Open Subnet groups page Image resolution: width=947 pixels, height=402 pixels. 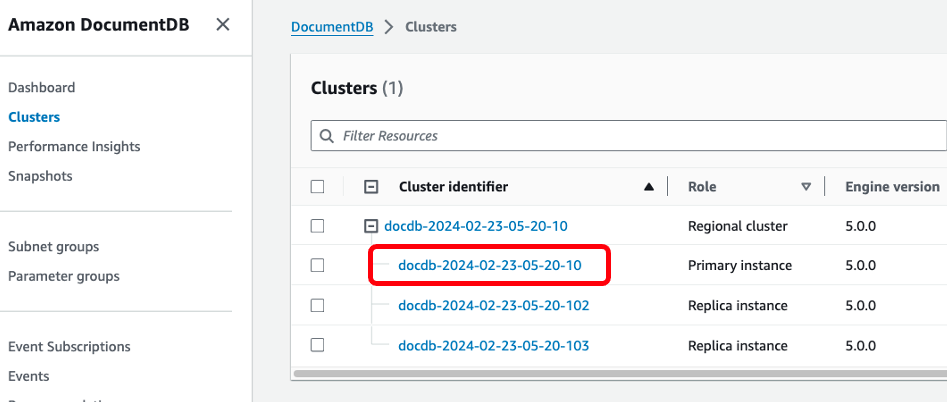pyautogui.click(x=54, y=247)
